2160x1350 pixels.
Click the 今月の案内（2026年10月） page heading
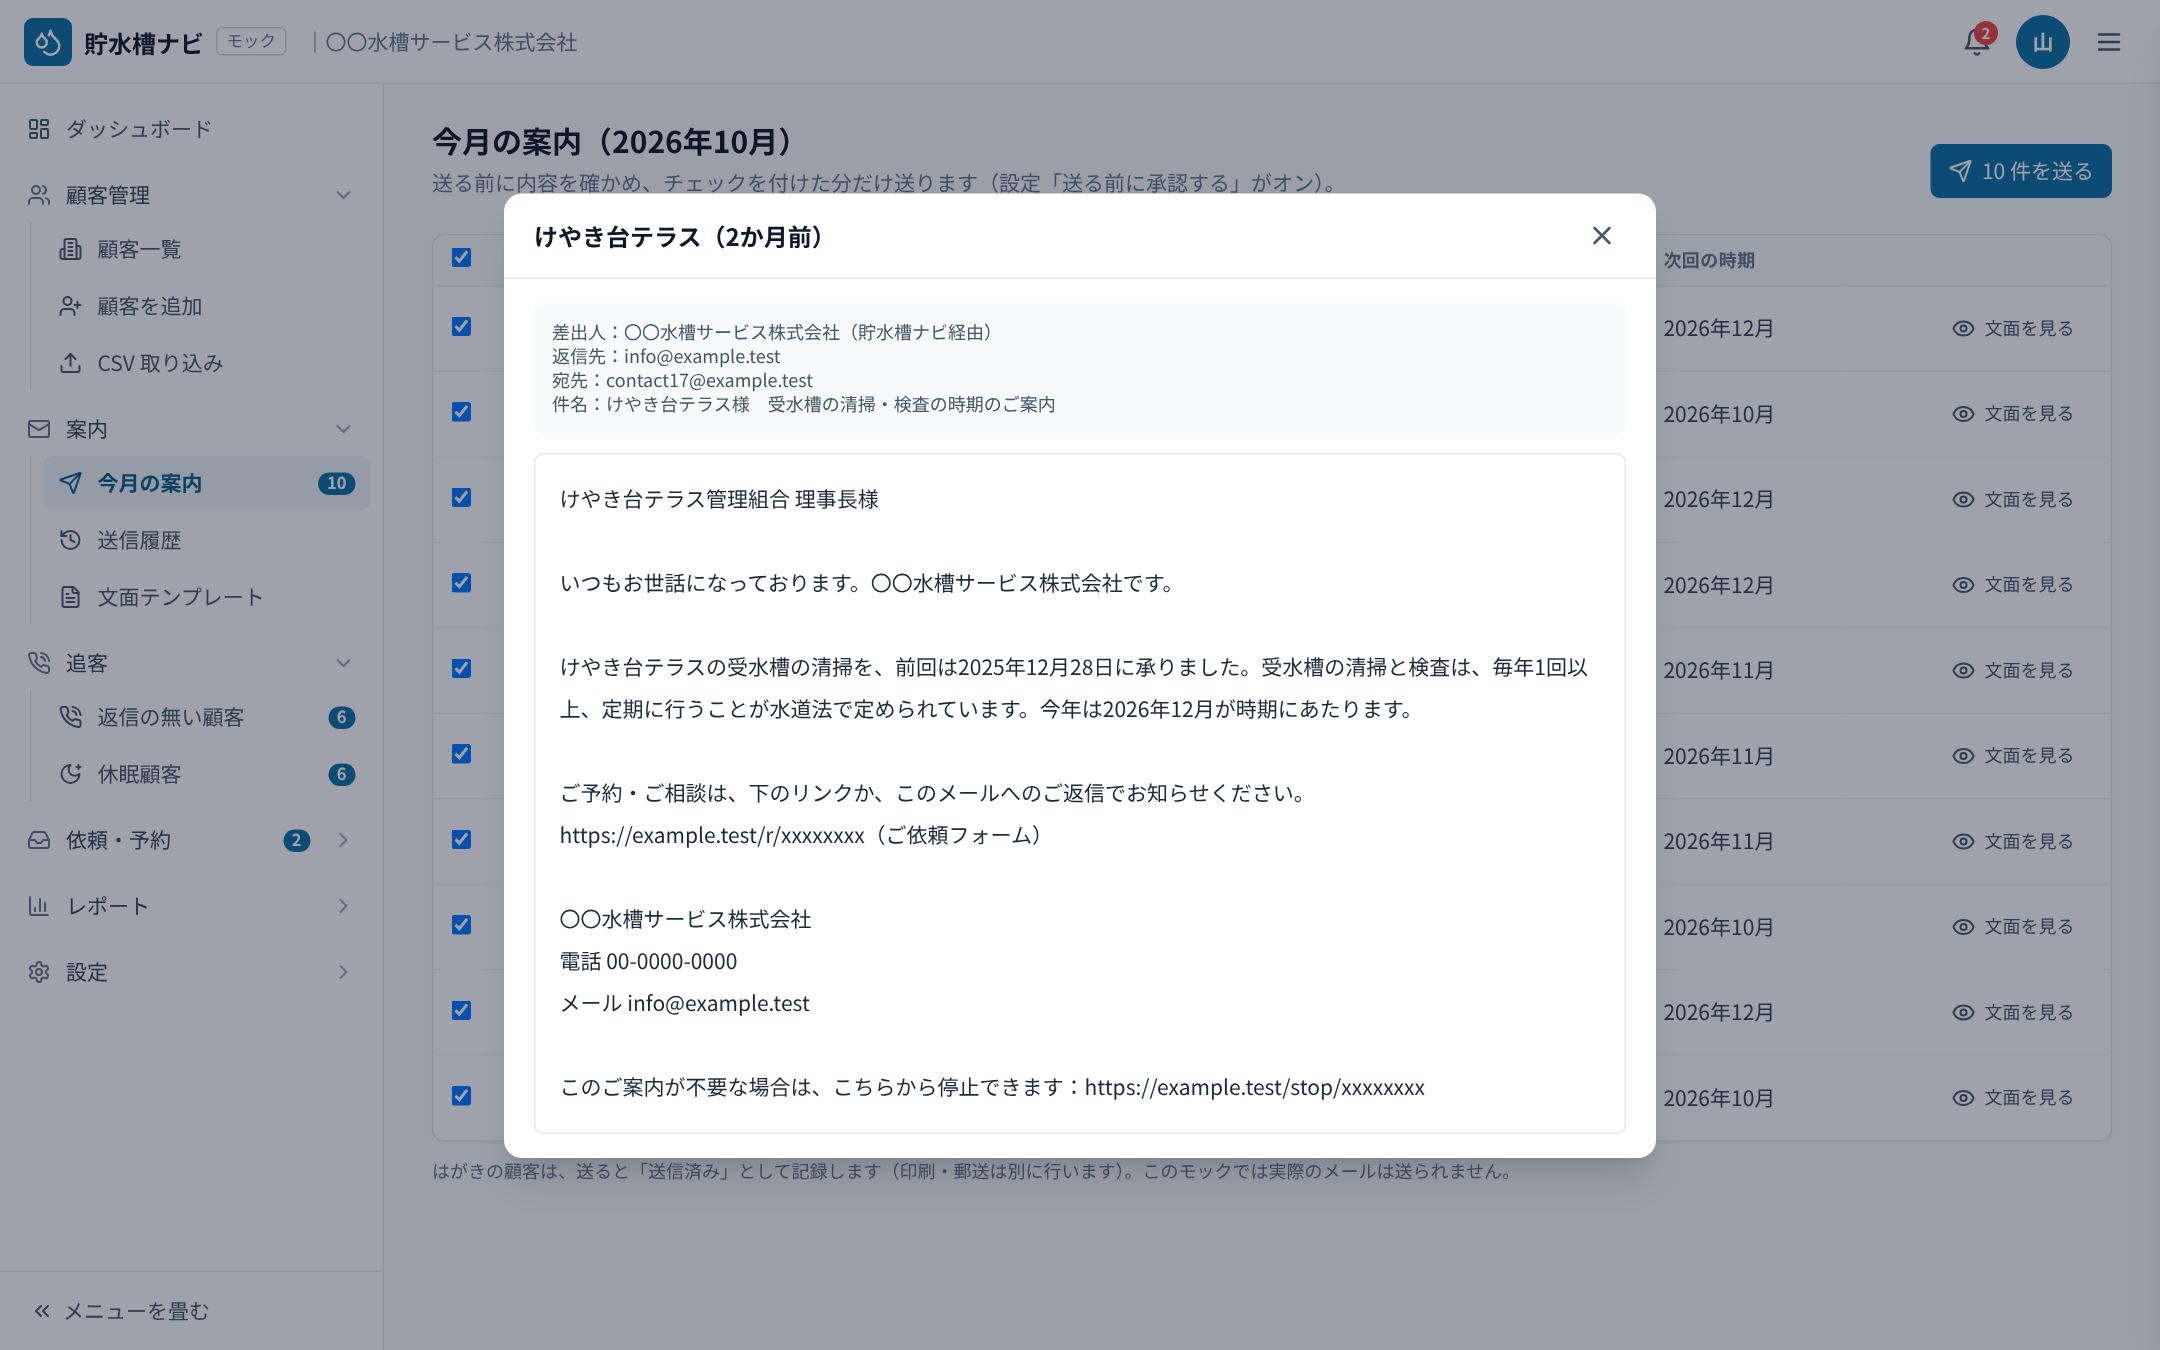(x=613, y=142)
